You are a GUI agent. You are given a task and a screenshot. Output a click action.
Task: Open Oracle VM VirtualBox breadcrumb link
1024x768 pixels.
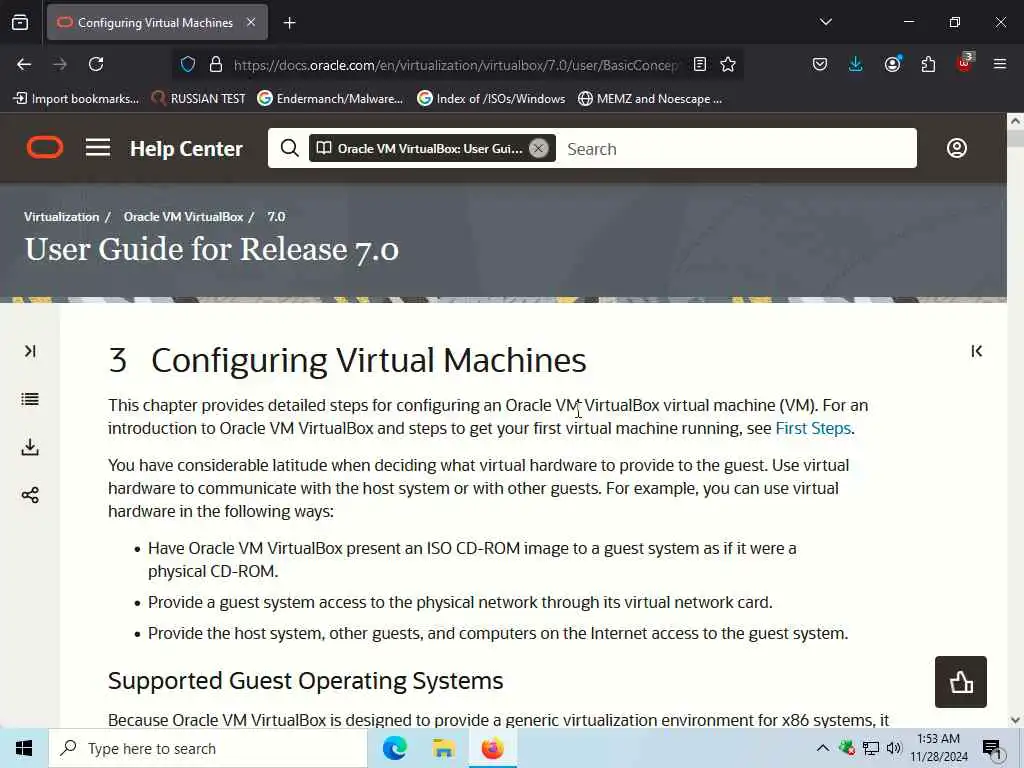pos(184,217)
